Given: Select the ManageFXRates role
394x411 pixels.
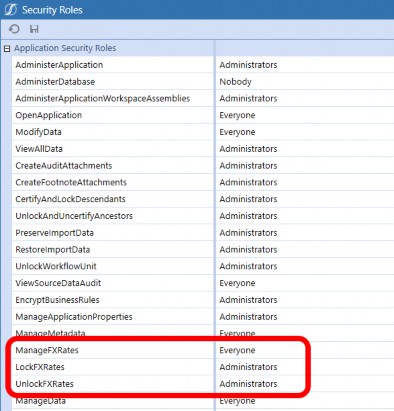Looking at the screenshot, I should pyautogui.click(x=47, y=350).
